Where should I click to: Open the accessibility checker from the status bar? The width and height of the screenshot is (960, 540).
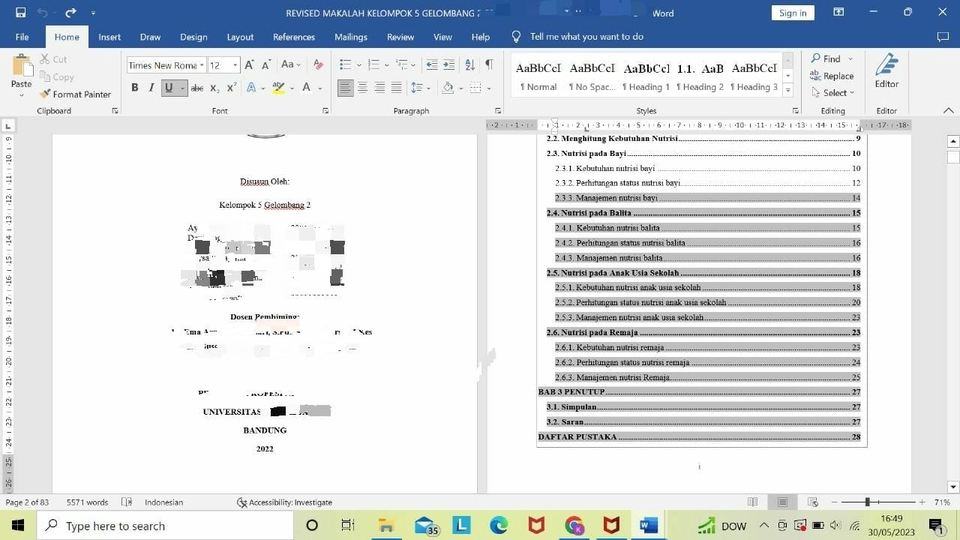click(285, 502)
